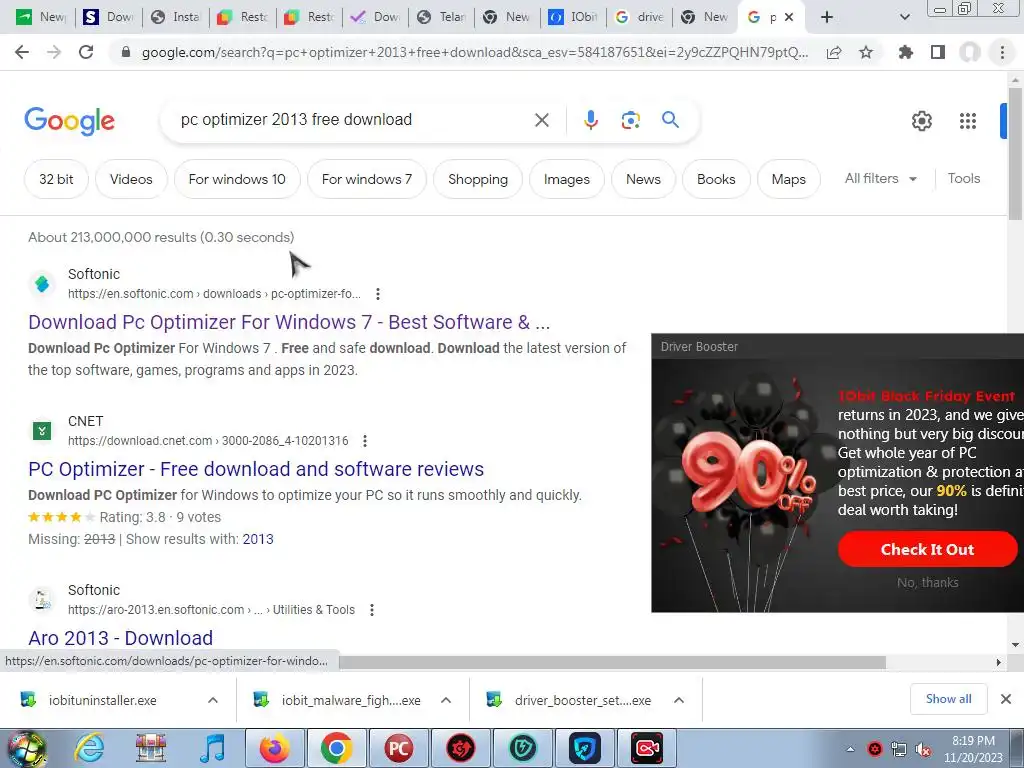This screenshot has height=768, width=1024.
Task: Expand options for iobituninstaller.exe download
Action: (x=213, y=700)
